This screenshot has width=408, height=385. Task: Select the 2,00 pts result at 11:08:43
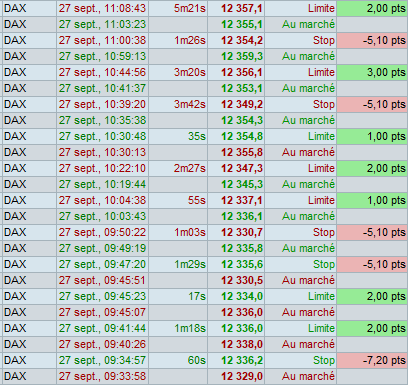[x=372, y=8]
